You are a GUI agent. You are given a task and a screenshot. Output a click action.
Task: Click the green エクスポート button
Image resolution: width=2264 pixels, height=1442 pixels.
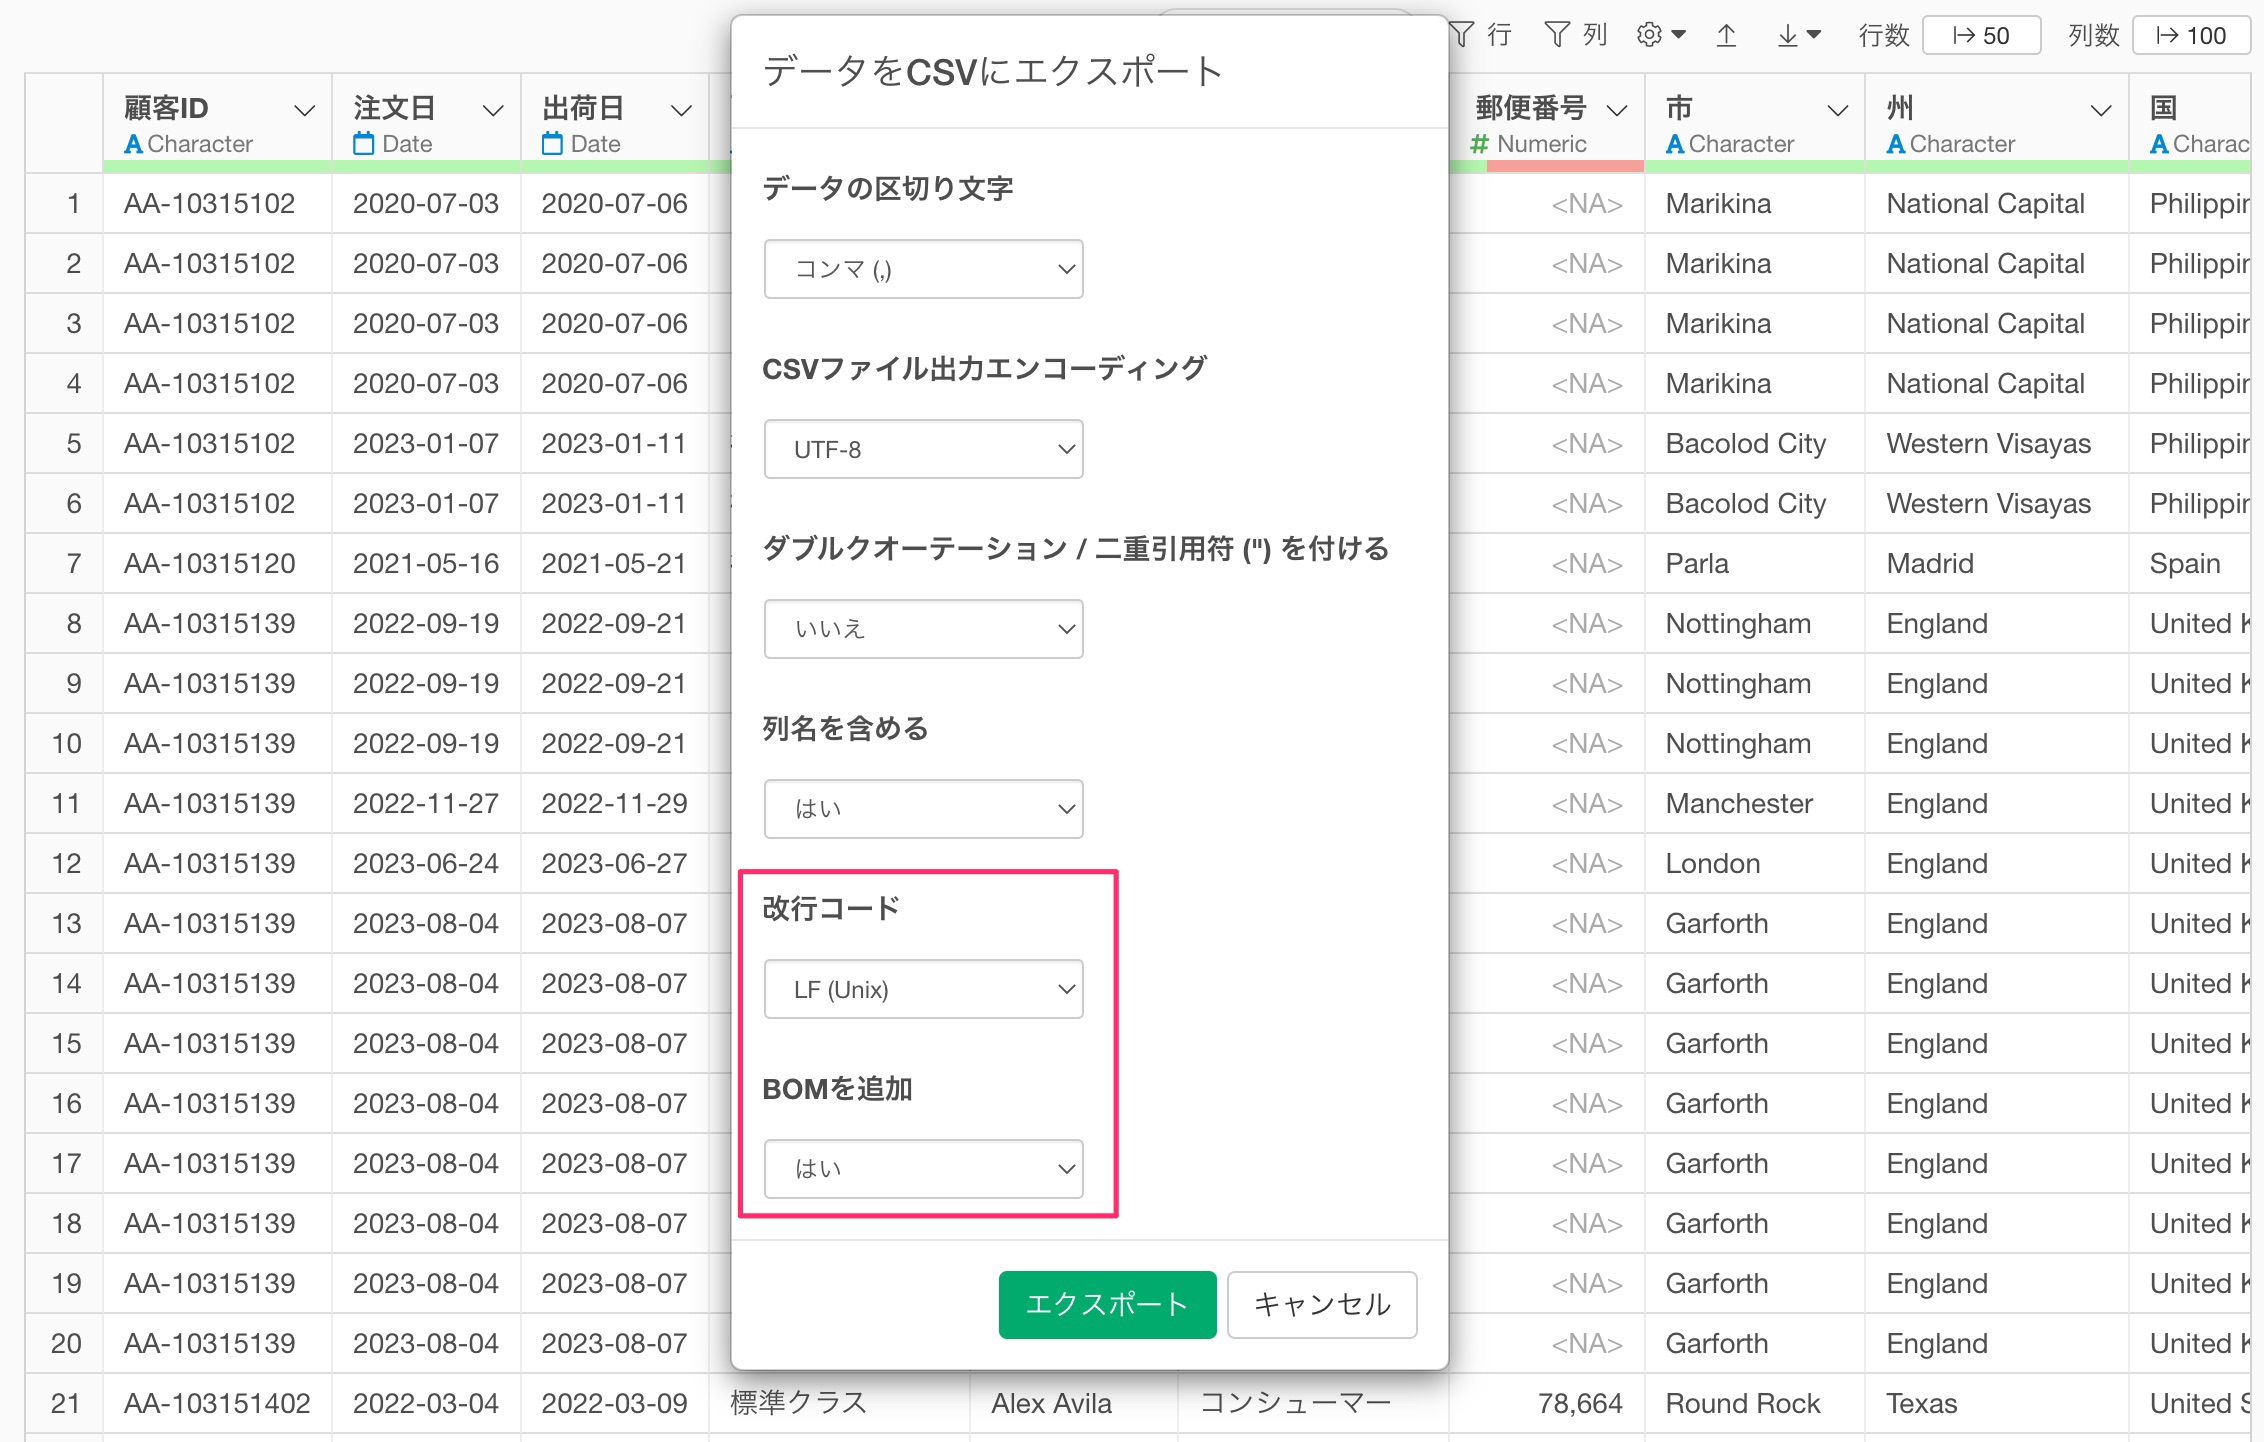[x=1107, y=1304]
